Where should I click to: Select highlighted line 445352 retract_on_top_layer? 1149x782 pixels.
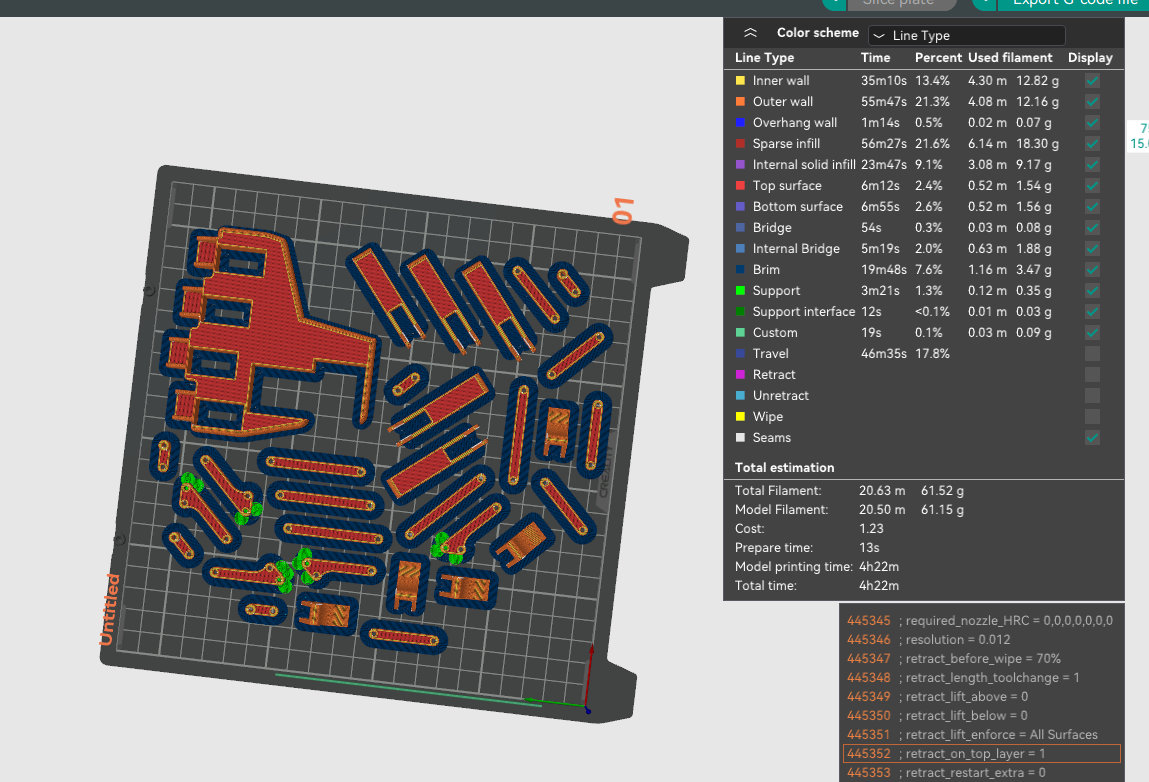[x=981, y=754]
